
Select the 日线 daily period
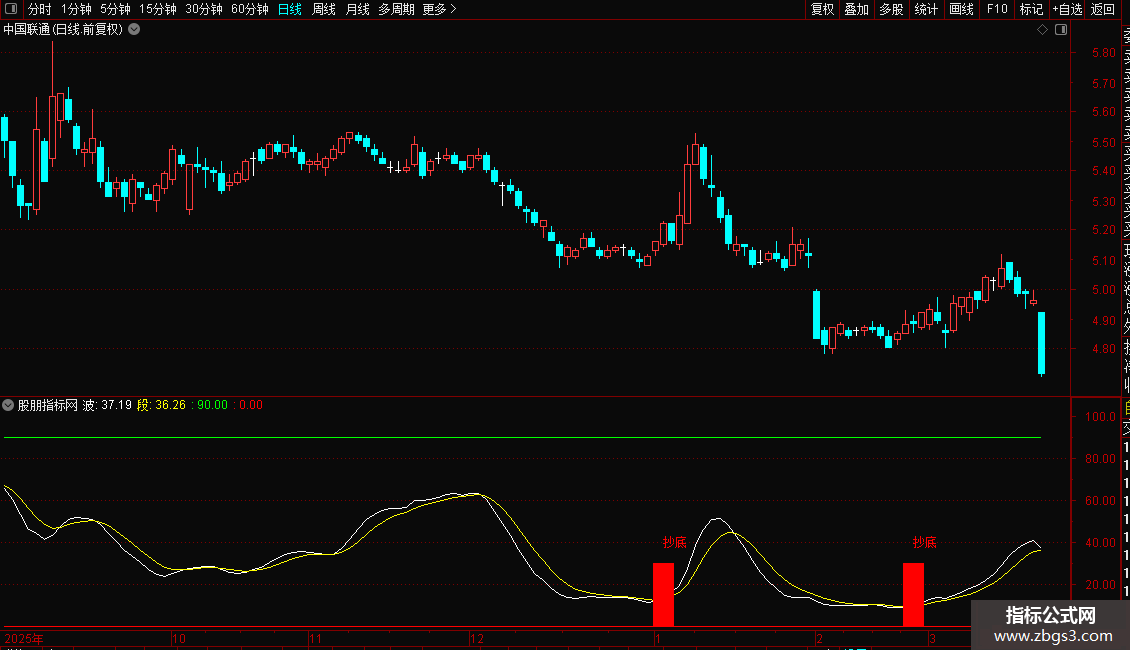pos(290,9)
